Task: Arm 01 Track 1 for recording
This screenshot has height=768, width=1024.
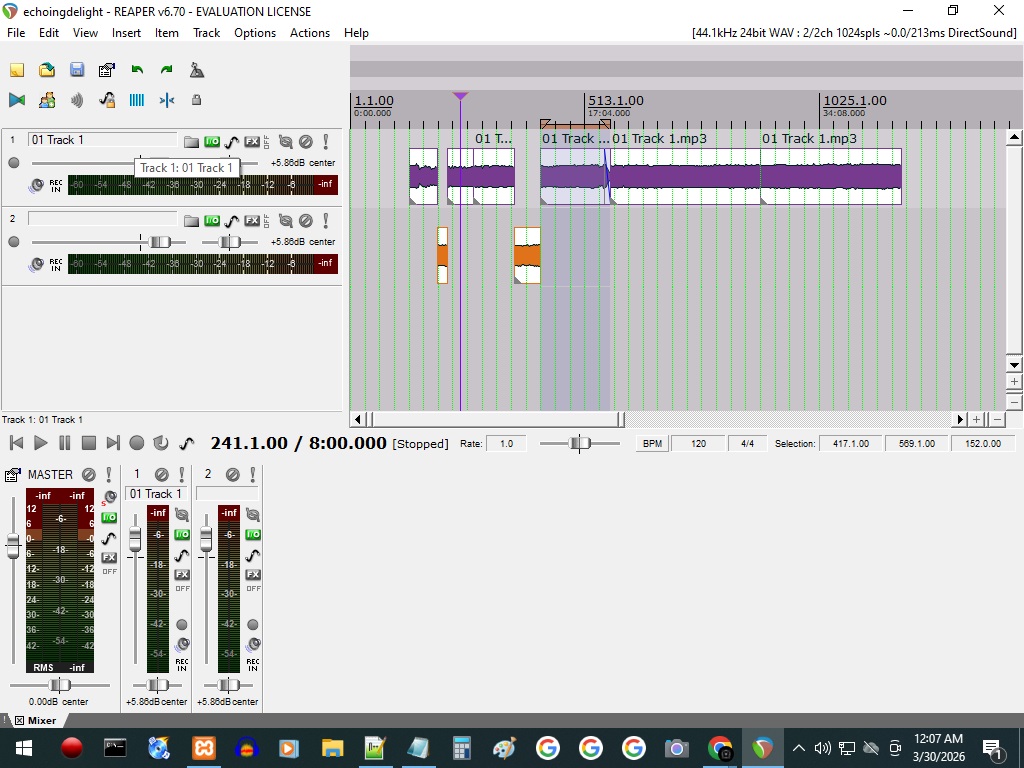Action: click(14, 163)
